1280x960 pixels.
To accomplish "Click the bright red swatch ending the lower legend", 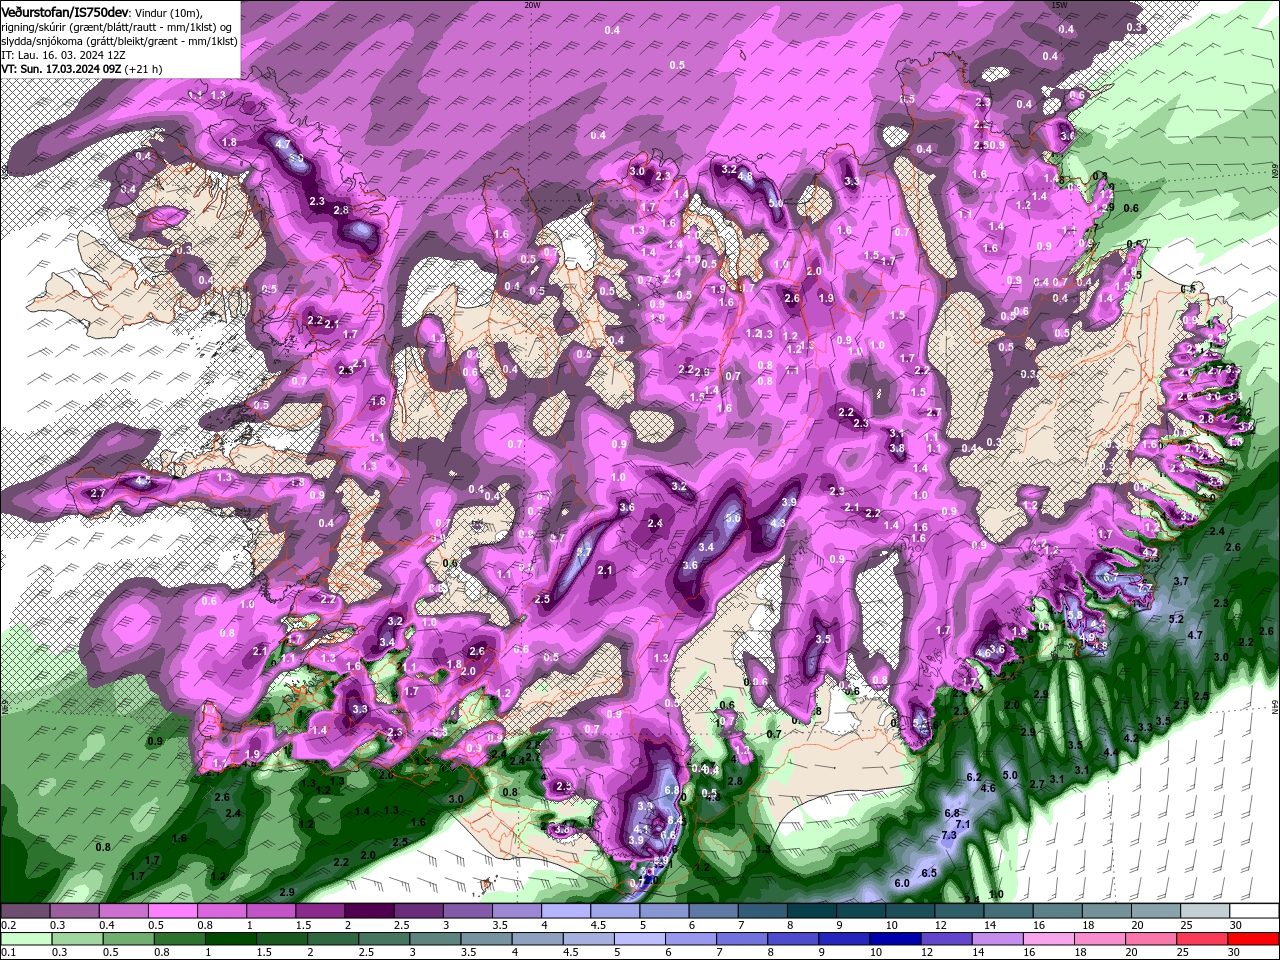I will (1255, 939).
